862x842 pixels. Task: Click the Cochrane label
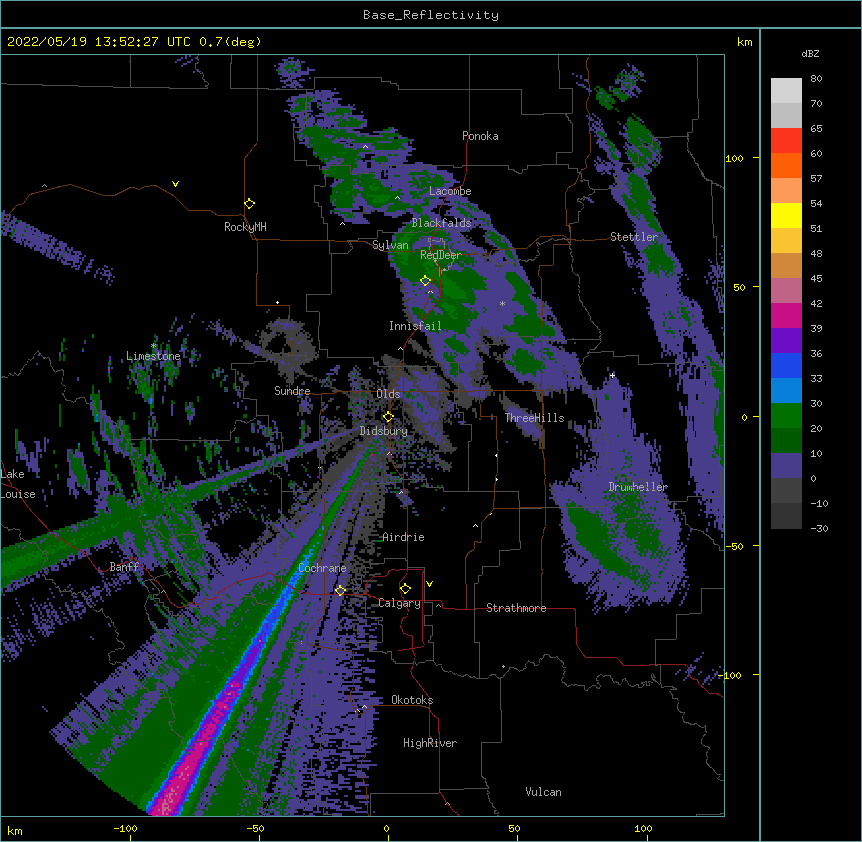322,568
